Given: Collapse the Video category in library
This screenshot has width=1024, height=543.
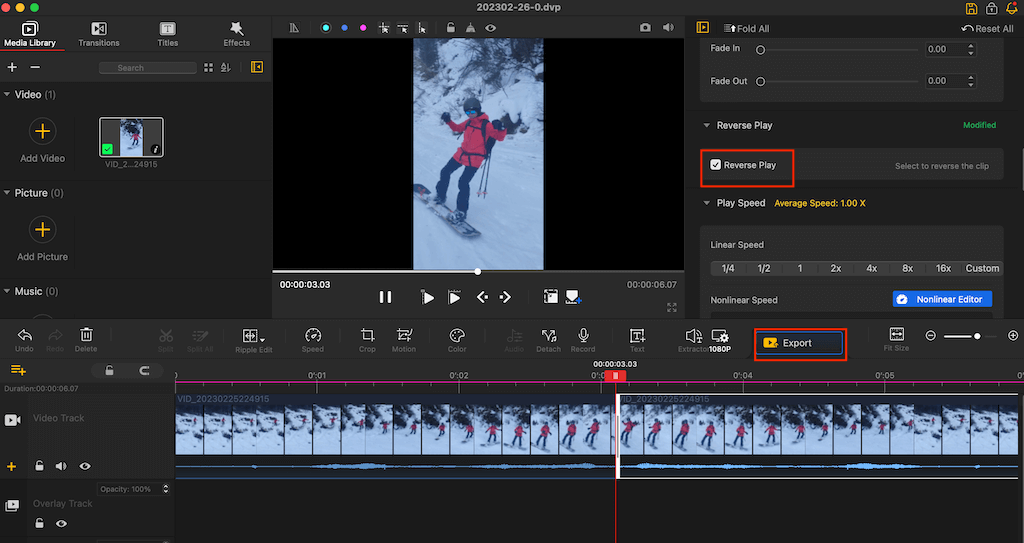Looking at the screenshot, I should (7, 95).
